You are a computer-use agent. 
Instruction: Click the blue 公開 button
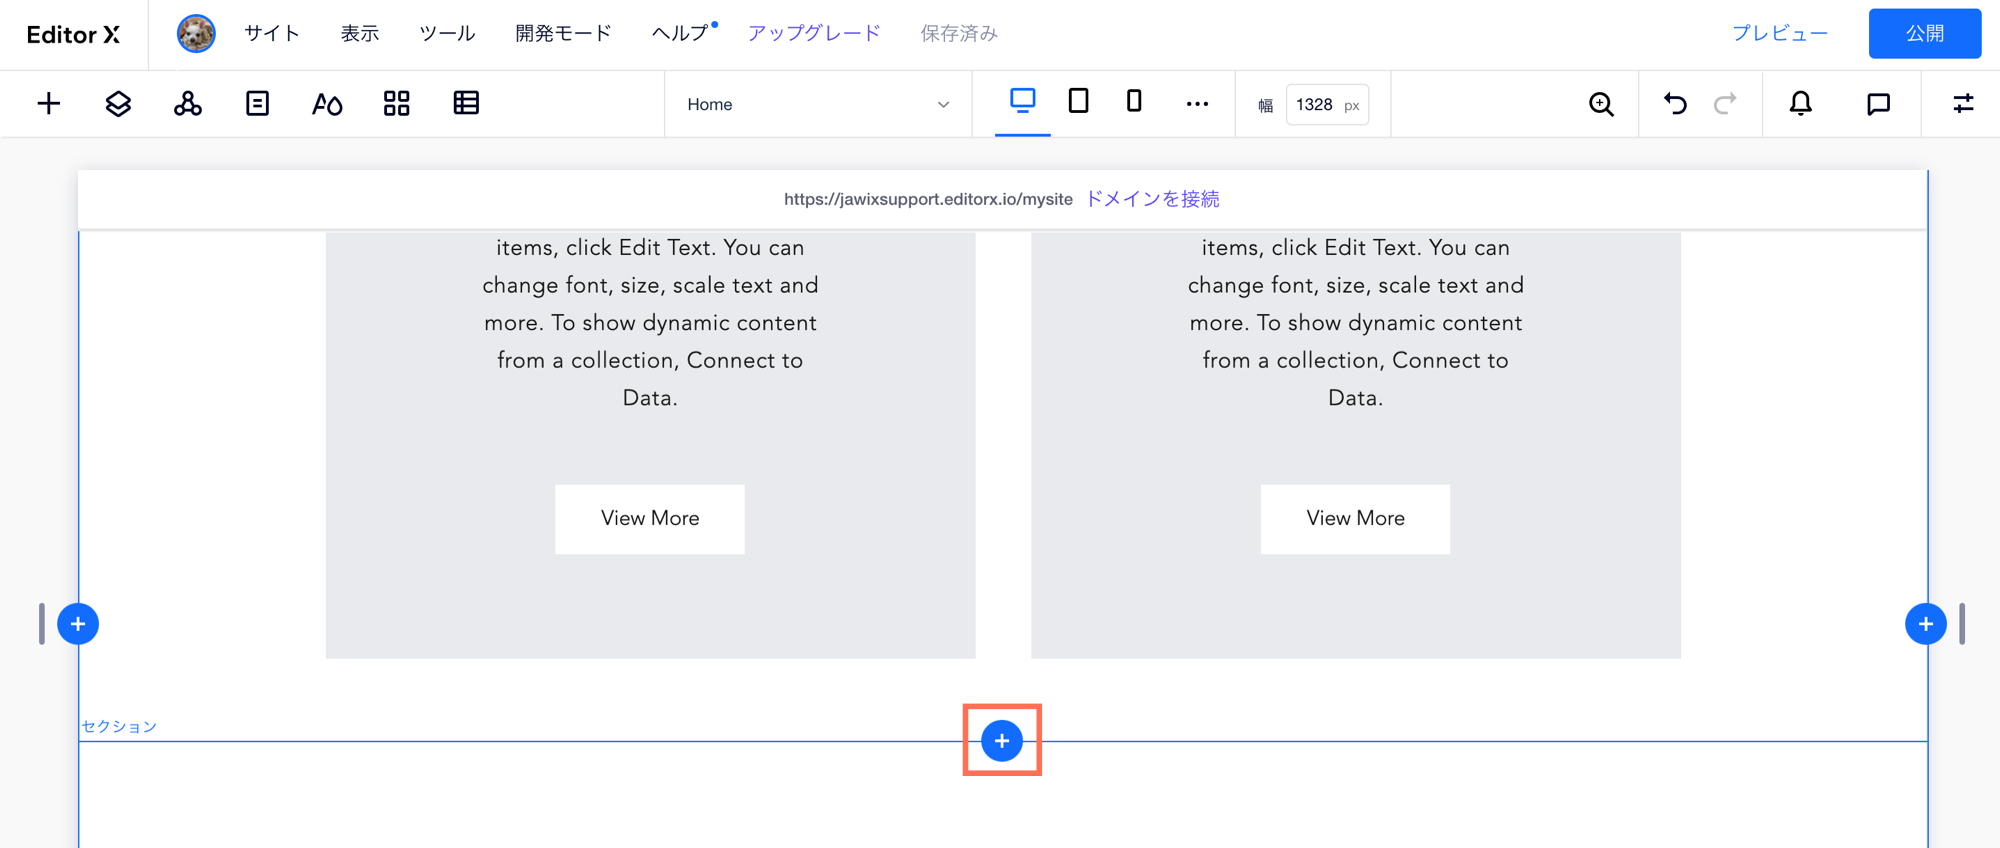(1925, 34)
